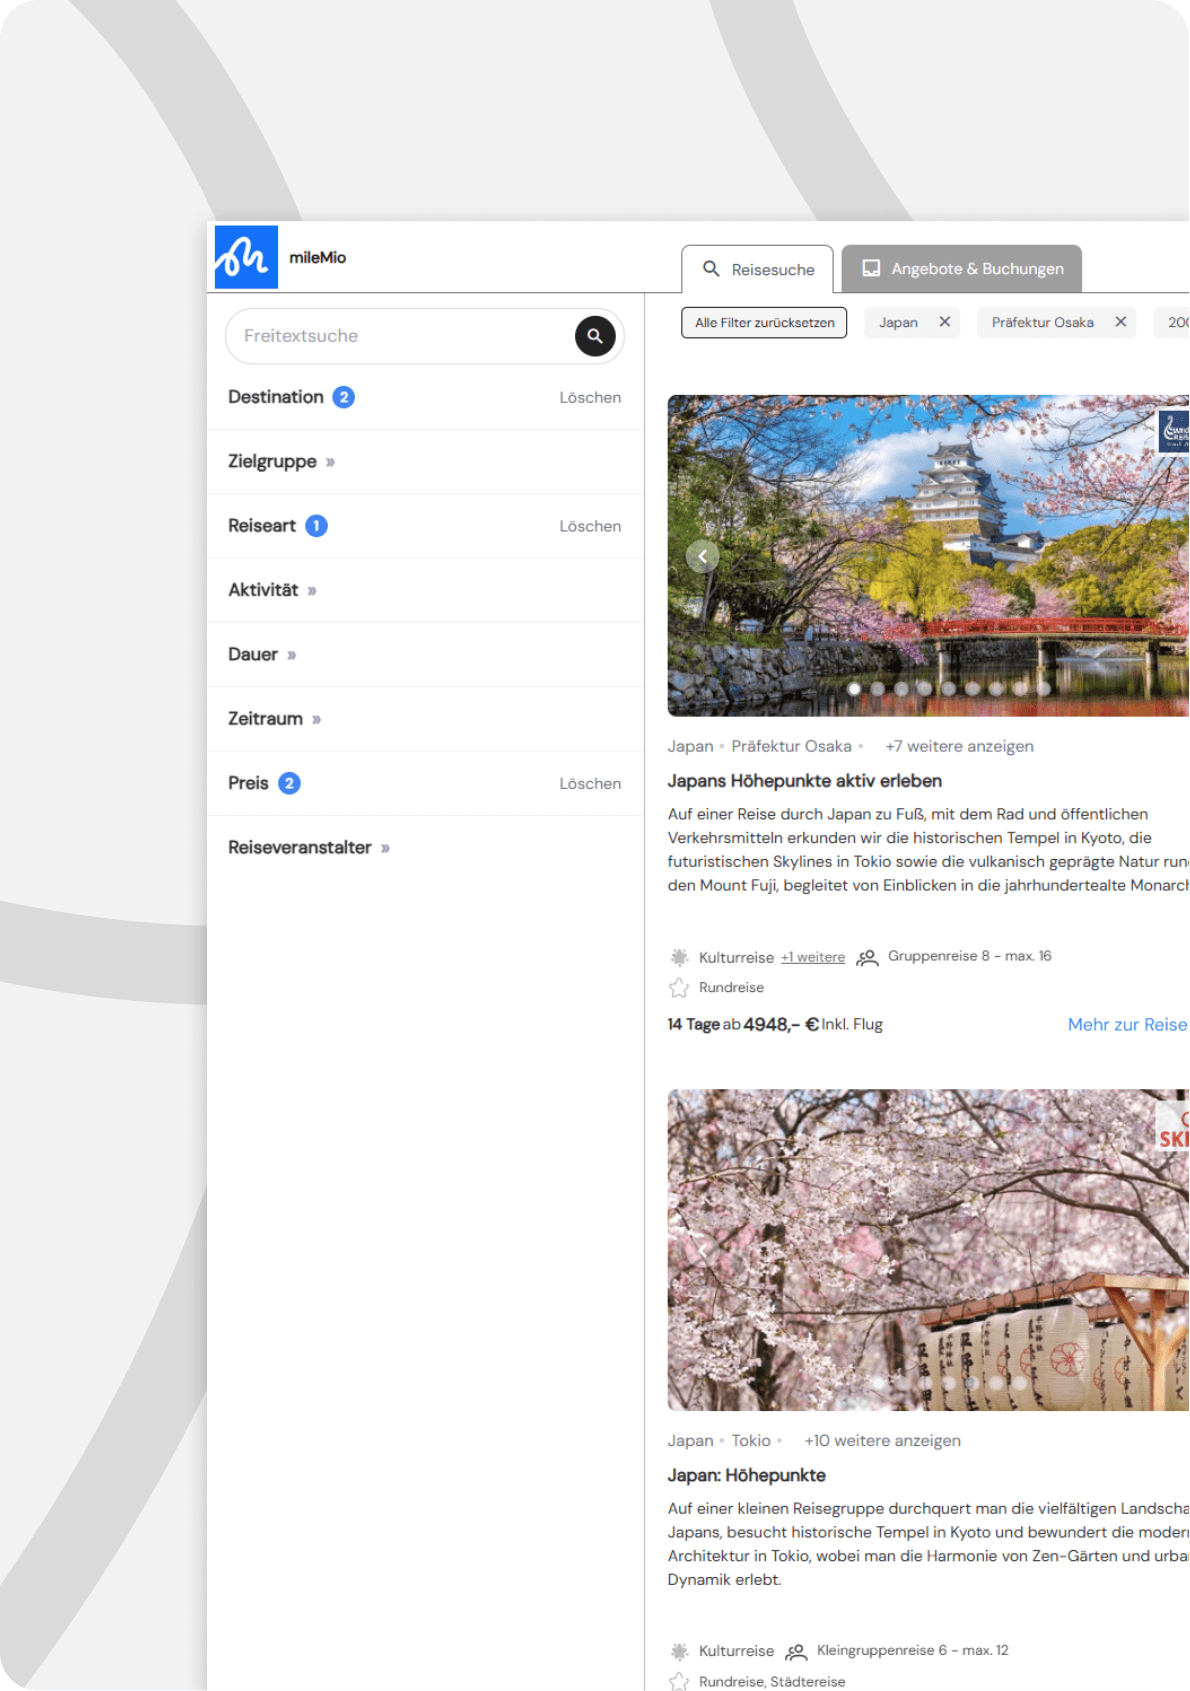Remove the Präfektur Osaka filter chip
The height and width of the screenshot is (1691, 1190).
1121,322
